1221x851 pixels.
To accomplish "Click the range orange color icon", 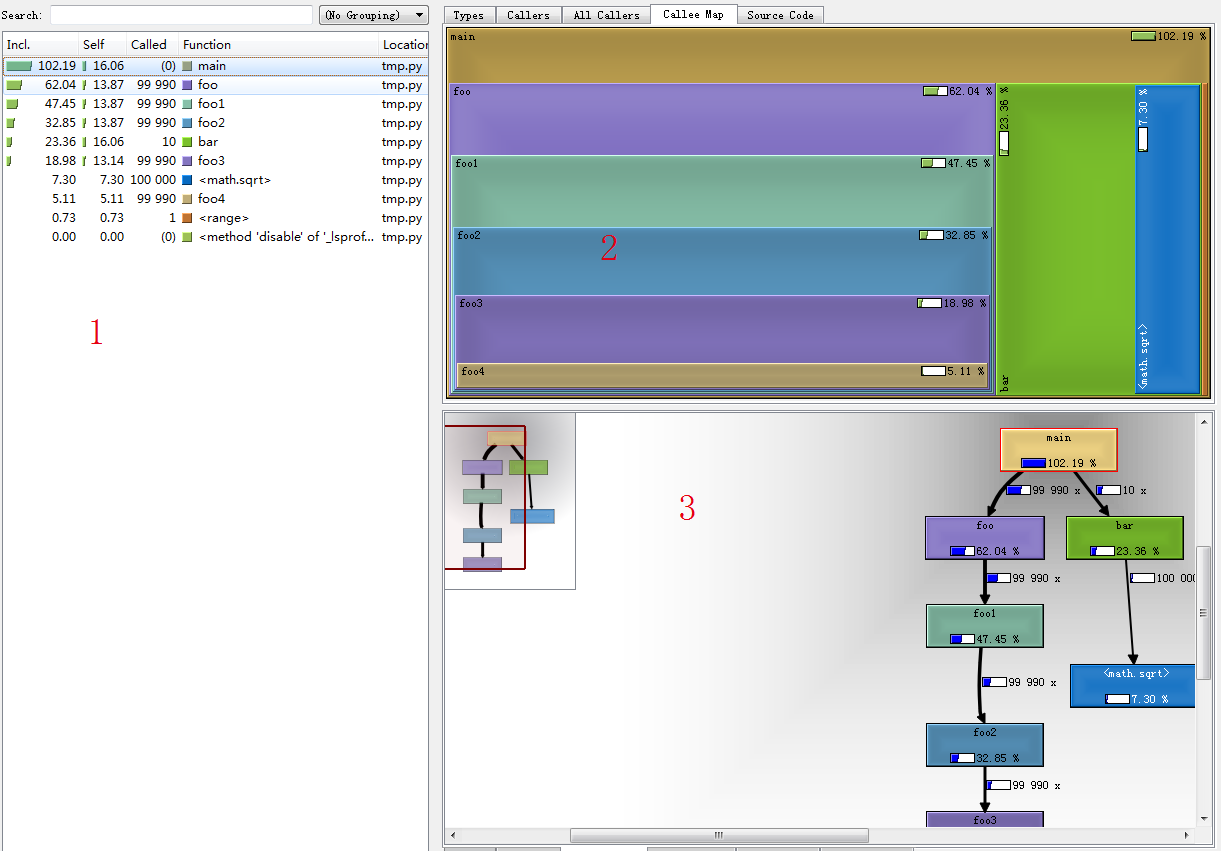I will pos(187,218).
